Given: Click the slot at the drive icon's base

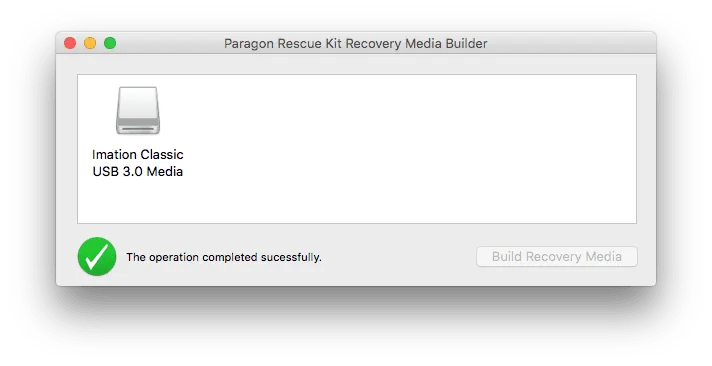Looking at the screenshot, I should point(138,129).
